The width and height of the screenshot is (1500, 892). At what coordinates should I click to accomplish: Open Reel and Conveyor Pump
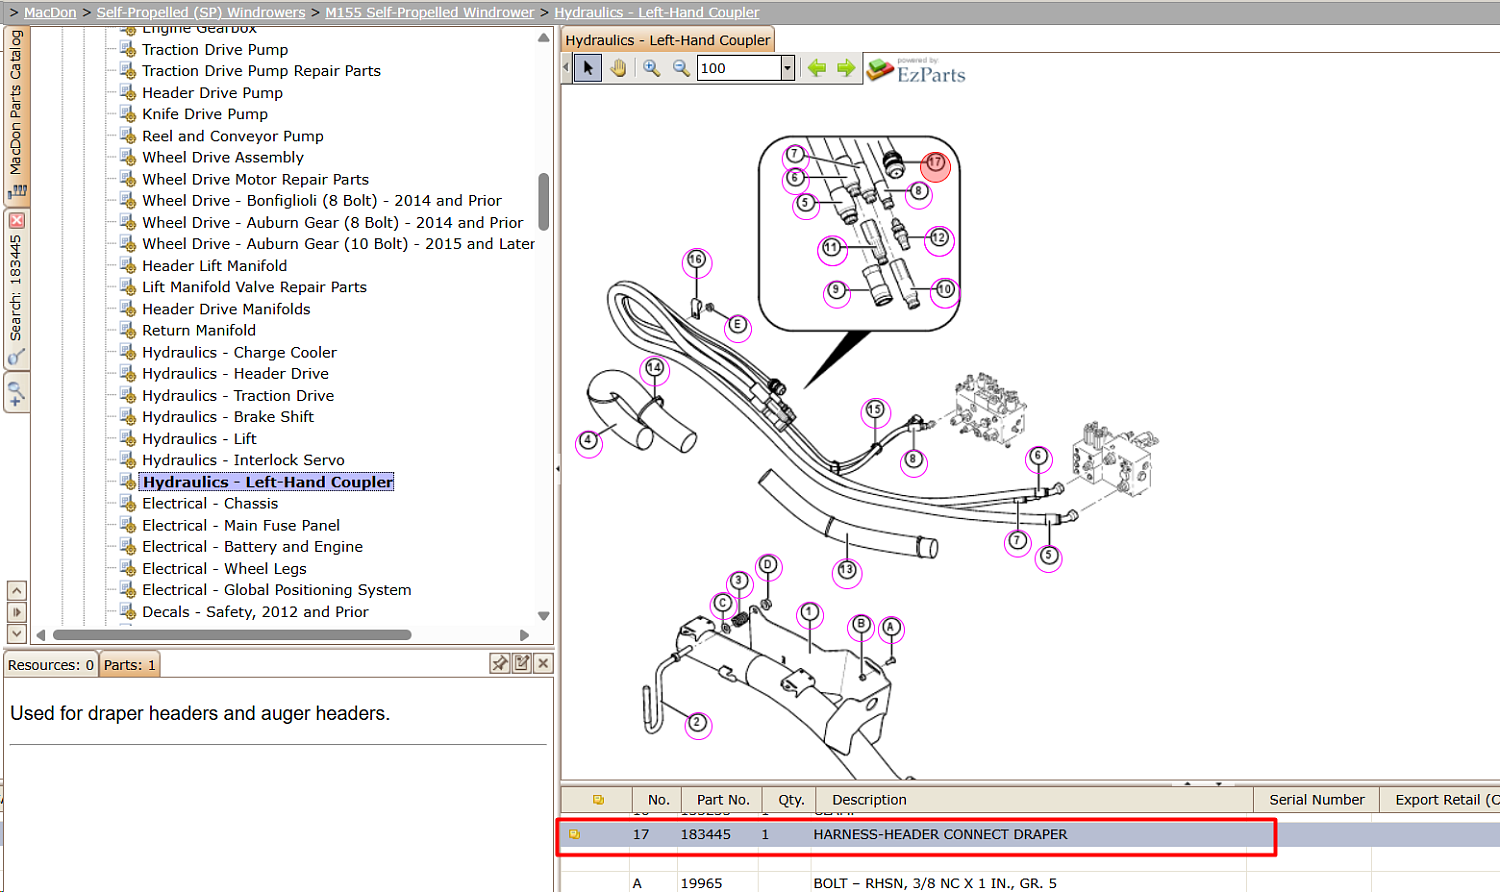point(233,136)
